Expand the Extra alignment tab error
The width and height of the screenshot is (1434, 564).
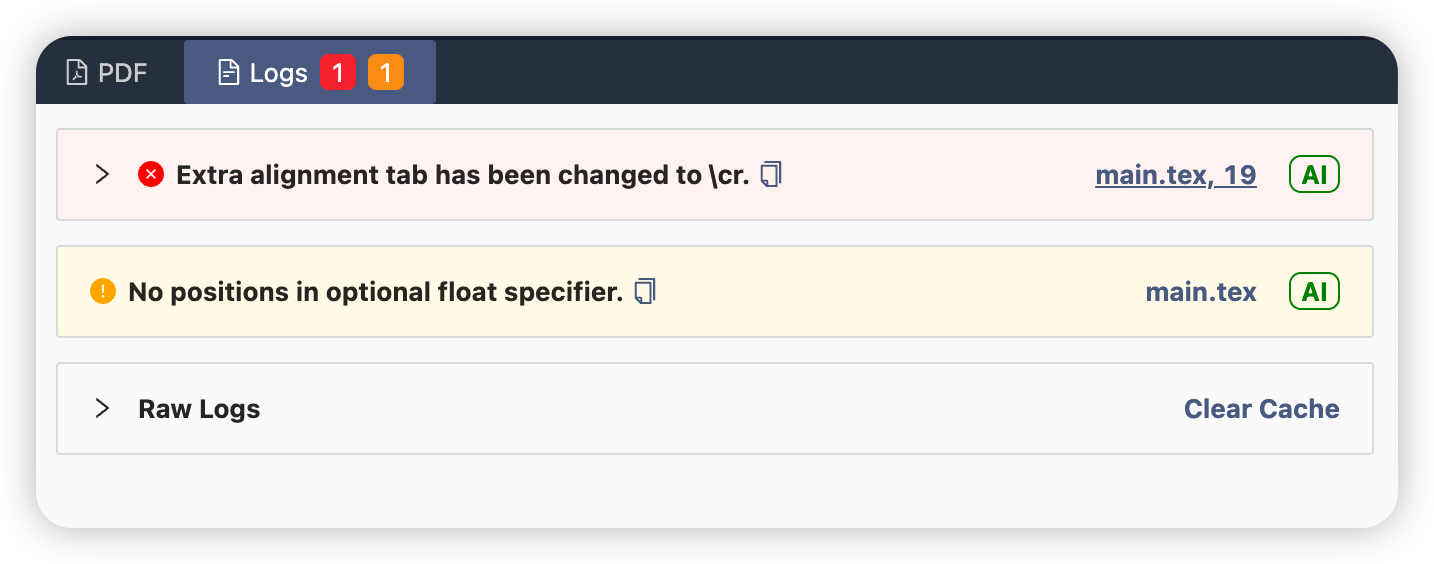(x=102, y=175)
